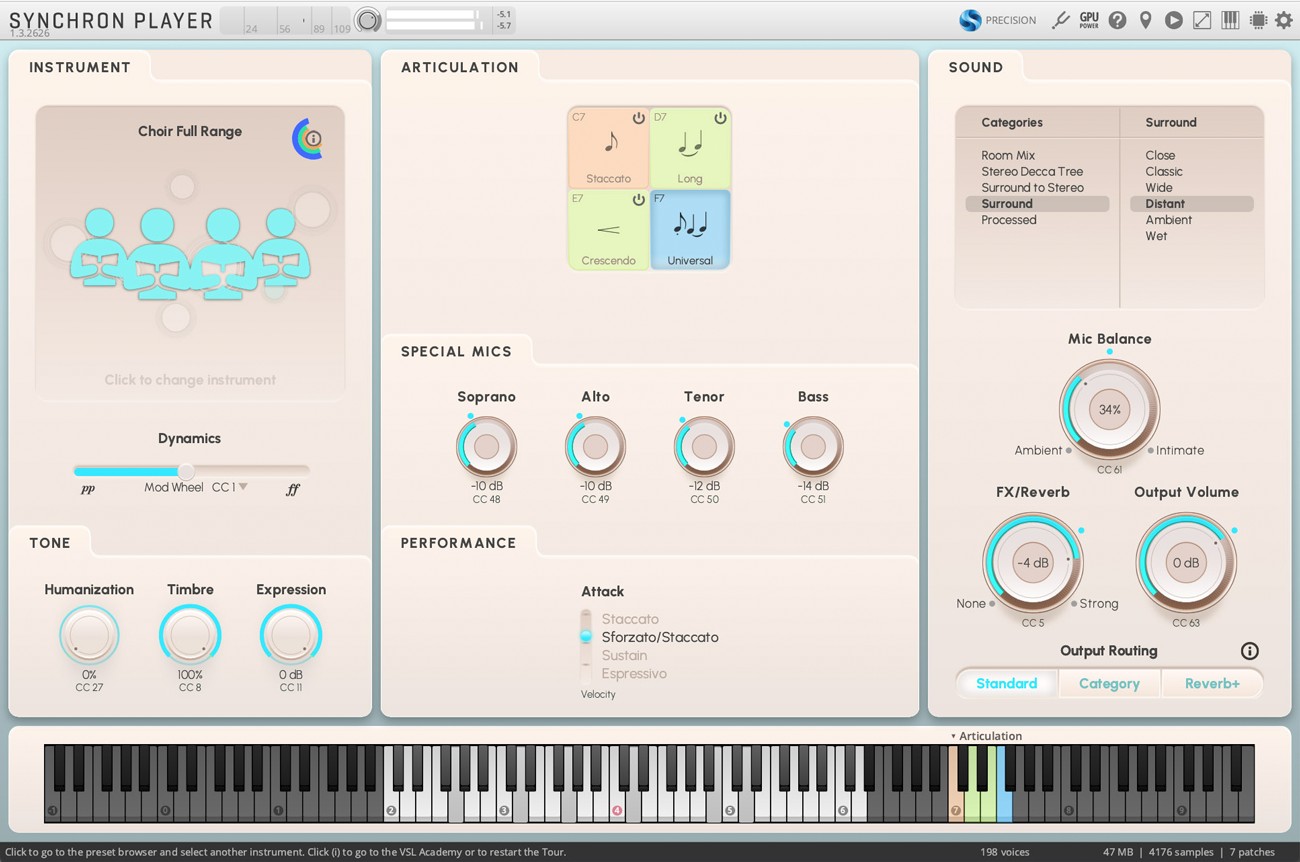Open GPU Power options
The image size is (1300, 862).
(1089, 19)
